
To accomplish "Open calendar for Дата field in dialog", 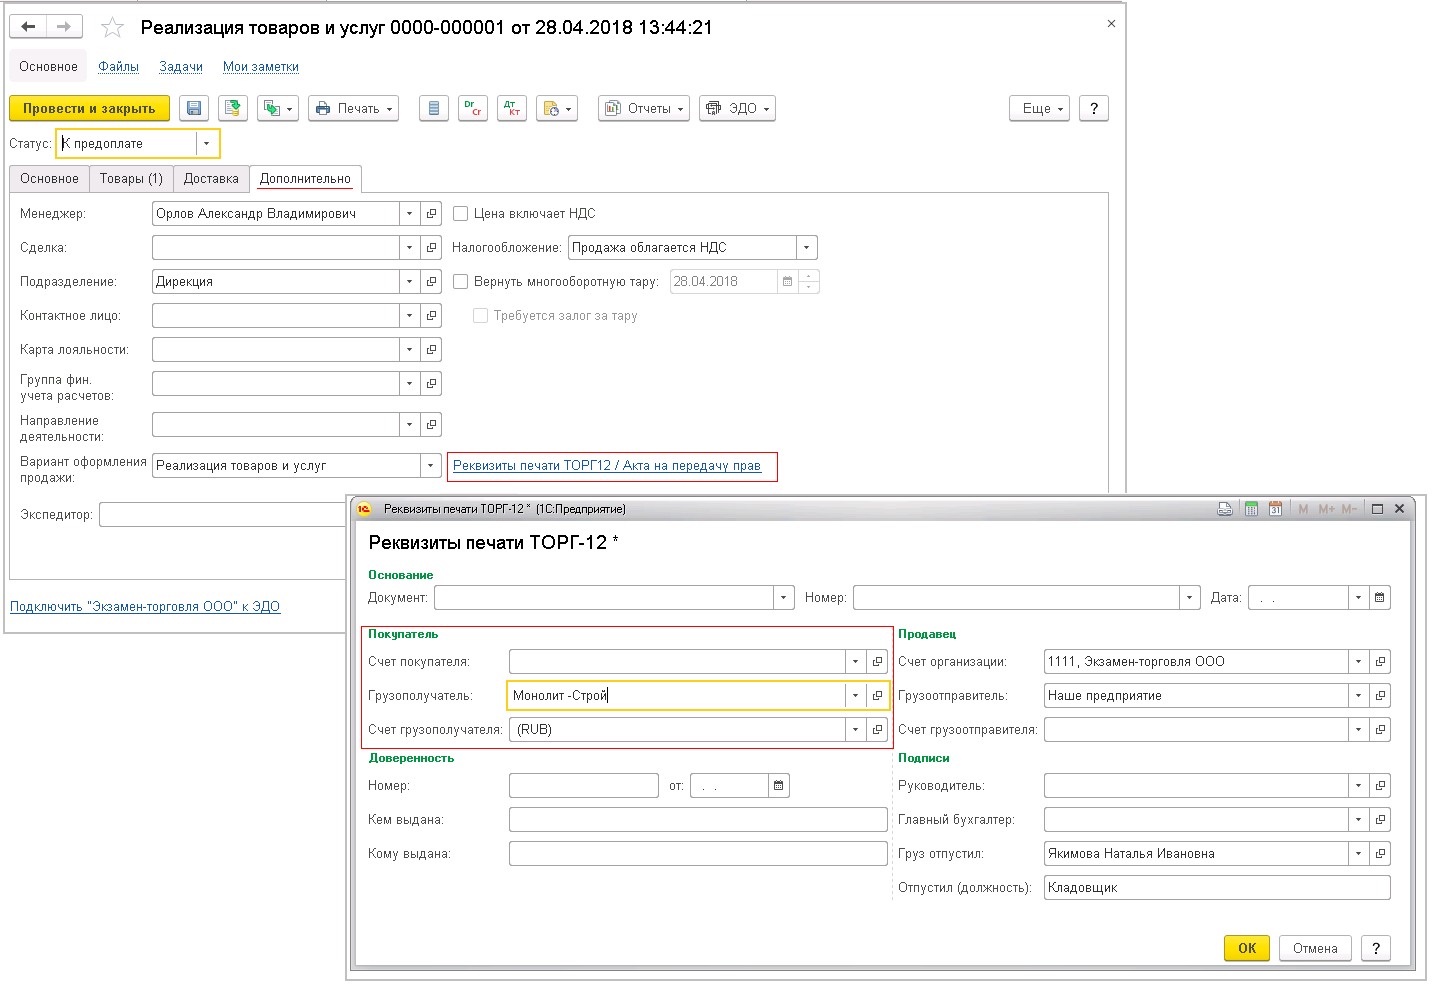I will click(1380, 597).
